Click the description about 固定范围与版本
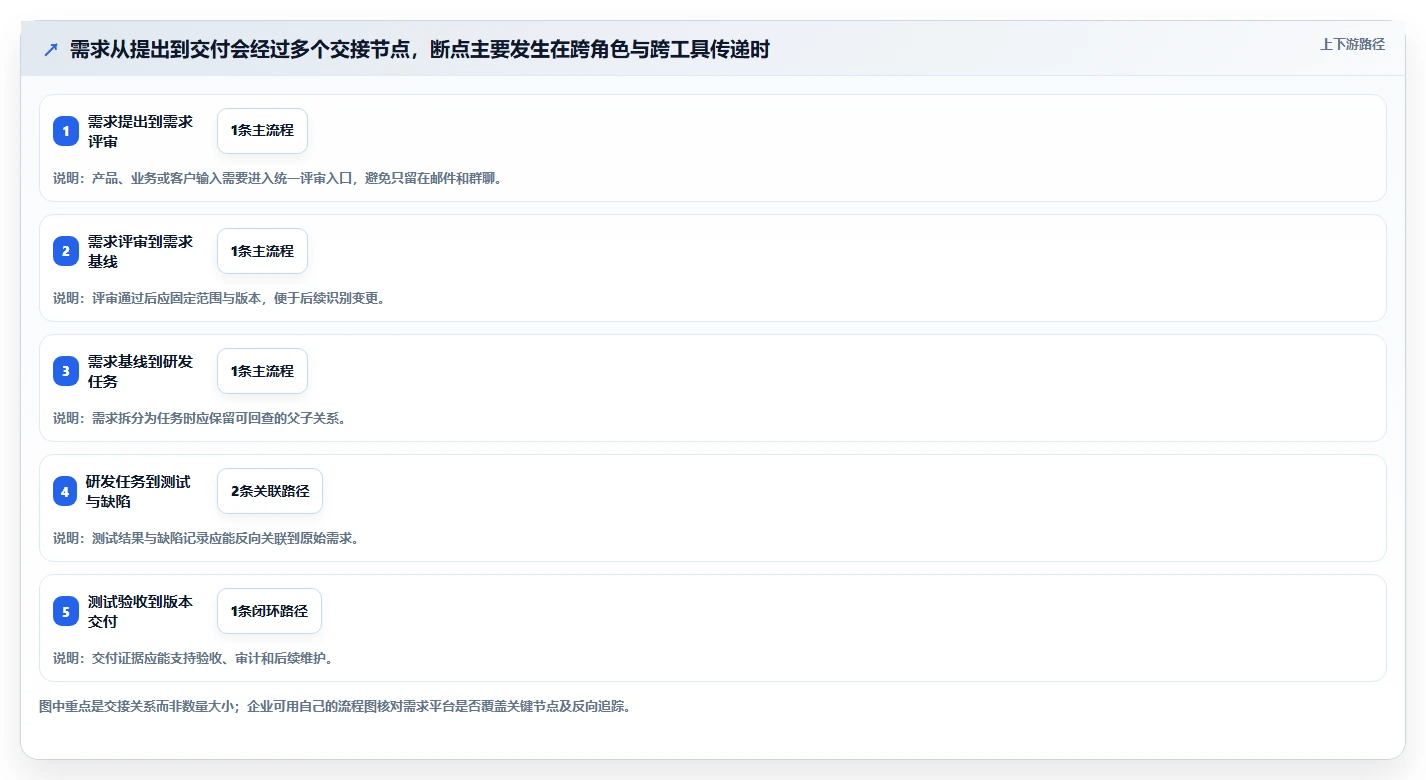 coord(219,298)
